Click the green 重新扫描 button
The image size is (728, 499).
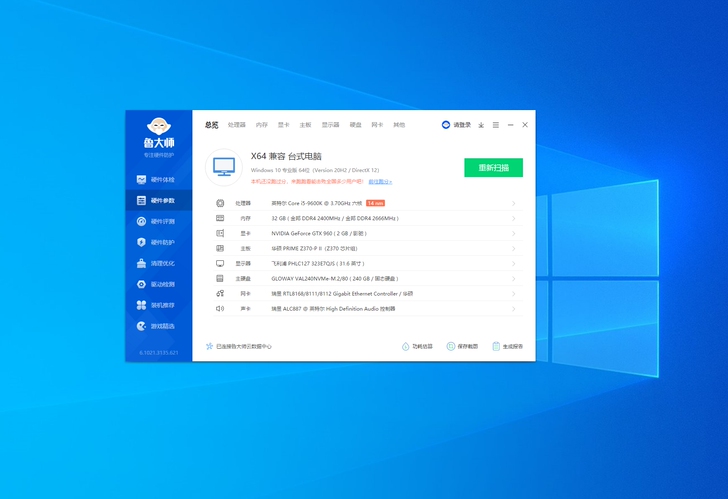[x=494, y=168]
